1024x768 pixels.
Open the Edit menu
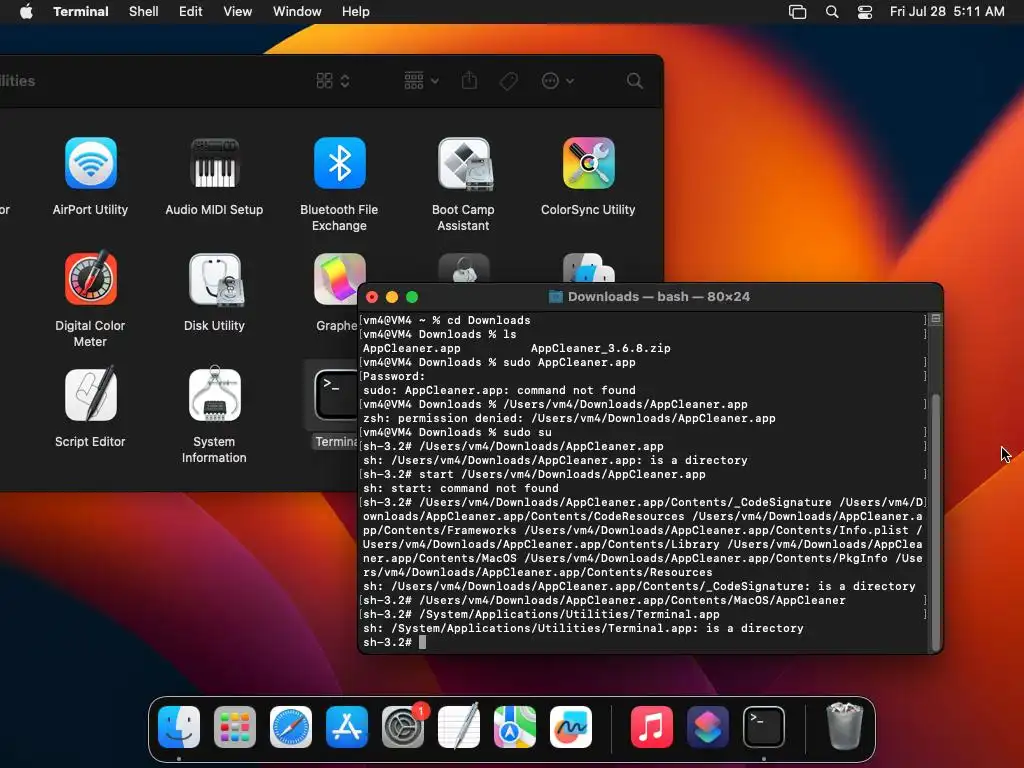click(191, 11)
